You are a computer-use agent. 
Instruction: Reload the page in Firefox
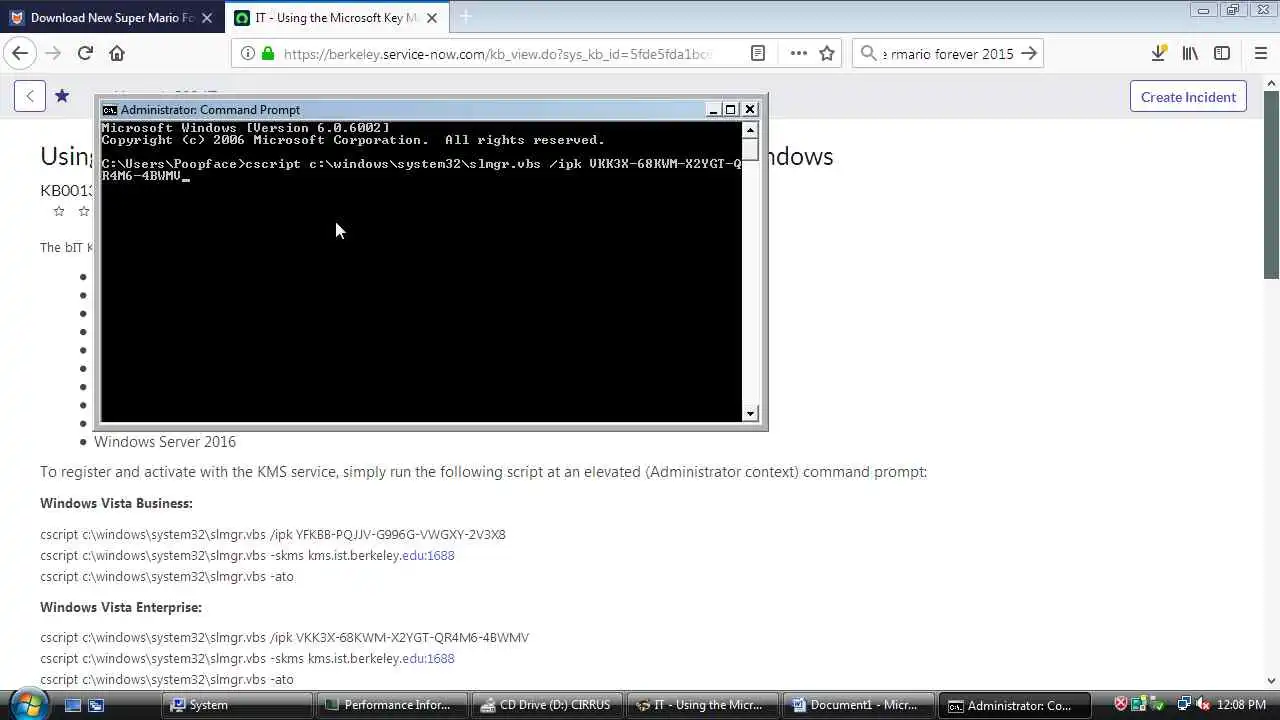pos(85,54)
